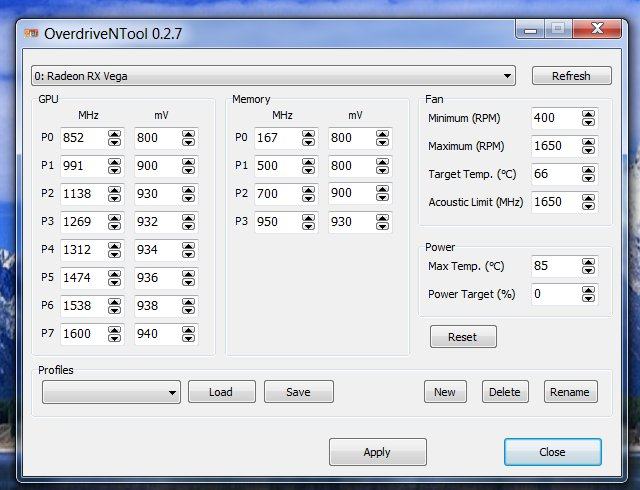Increase GPU P6 mV with spinner up arrow
This screenshot has width=640, height=490.
(x=188, y=302)
